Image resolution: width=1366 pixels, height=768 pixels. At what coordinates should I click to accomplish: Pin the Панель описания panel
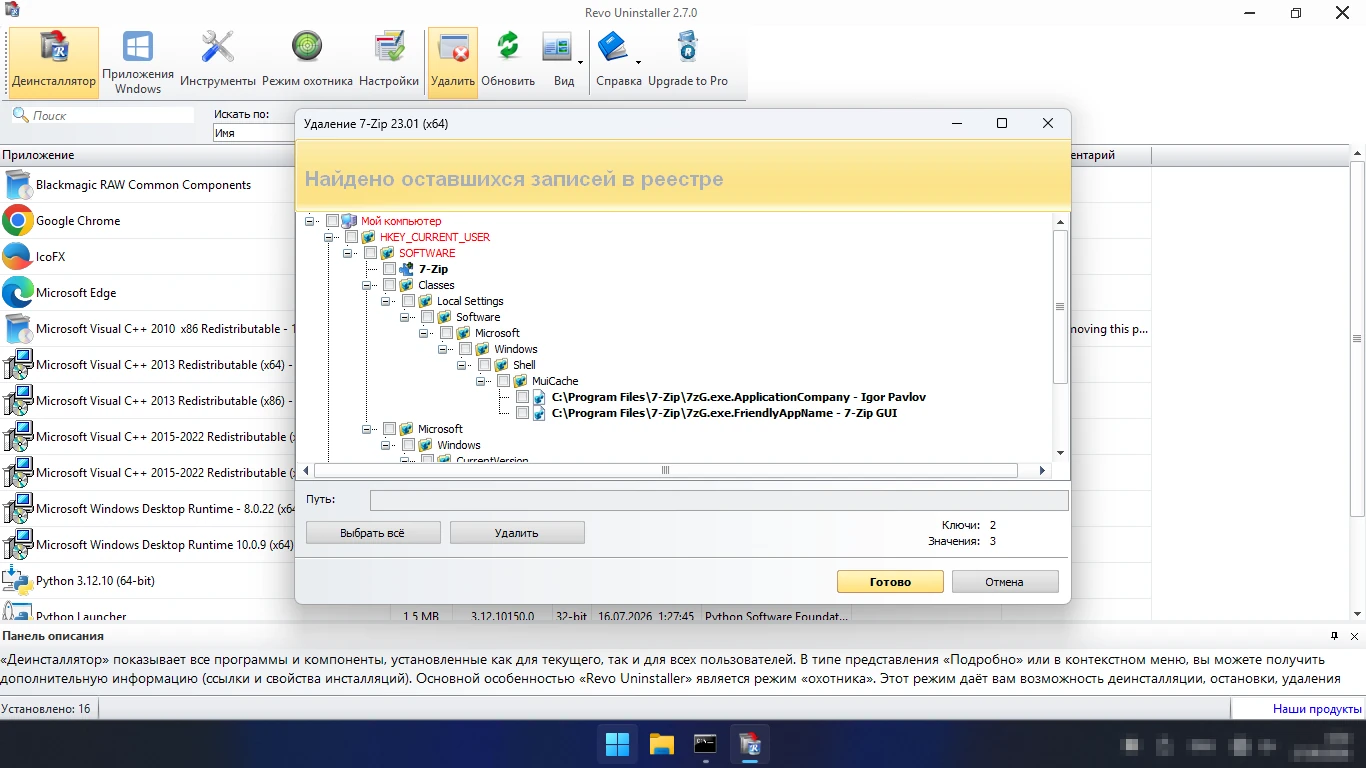1335,636
